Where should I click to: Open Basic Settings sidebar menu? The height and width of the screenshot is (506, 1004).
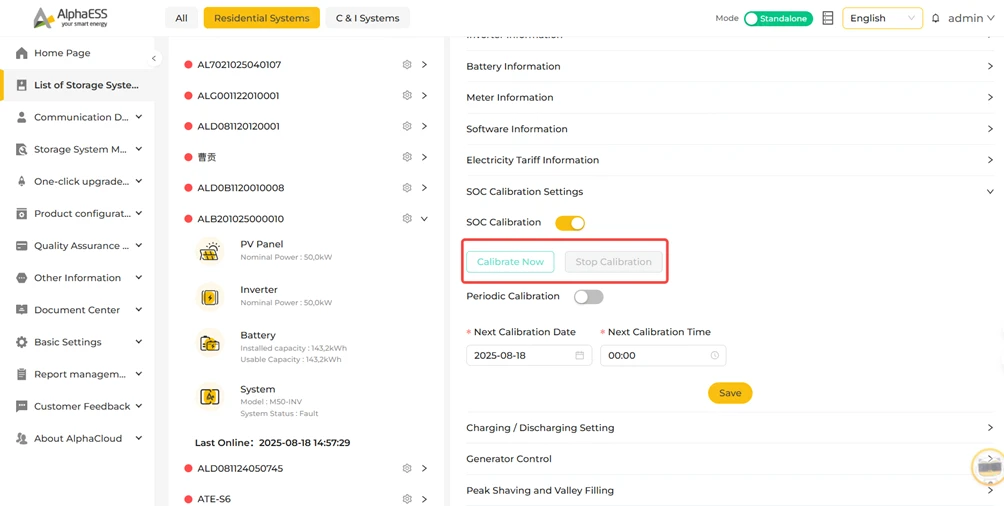[77, 342]
